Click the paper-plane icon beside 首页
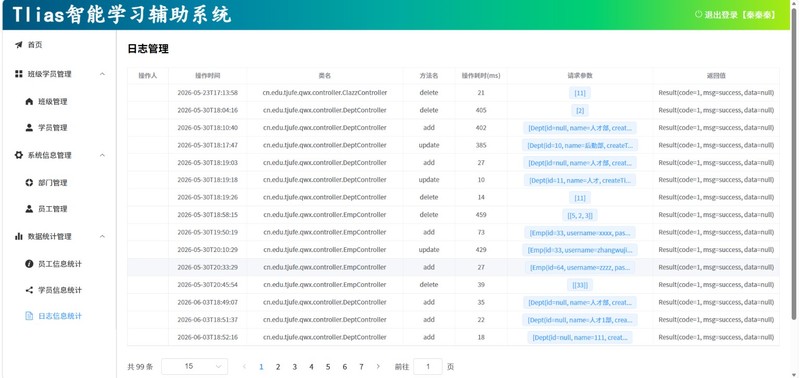The width and height of the screenshot is (800, 378). click(19, 45)
